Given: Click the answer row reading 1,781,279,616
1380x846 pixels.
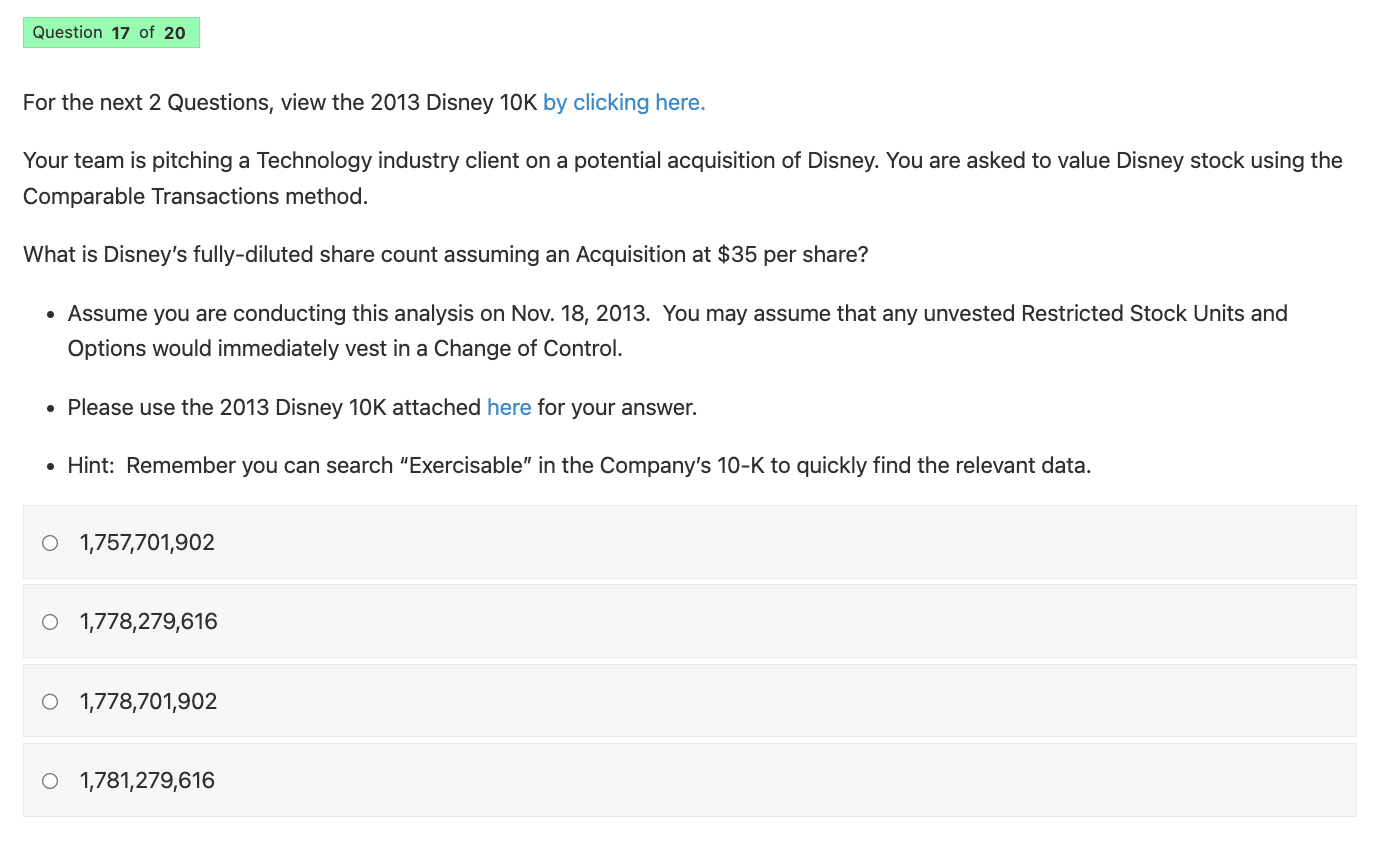Looking at the screenshot, I should 147,780.
